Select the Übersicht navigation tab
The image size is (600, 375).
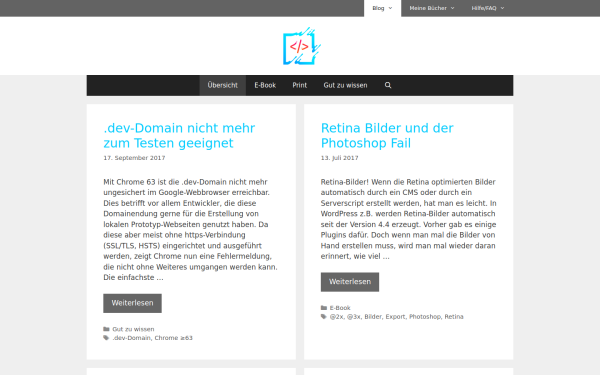tap(222, 85)
